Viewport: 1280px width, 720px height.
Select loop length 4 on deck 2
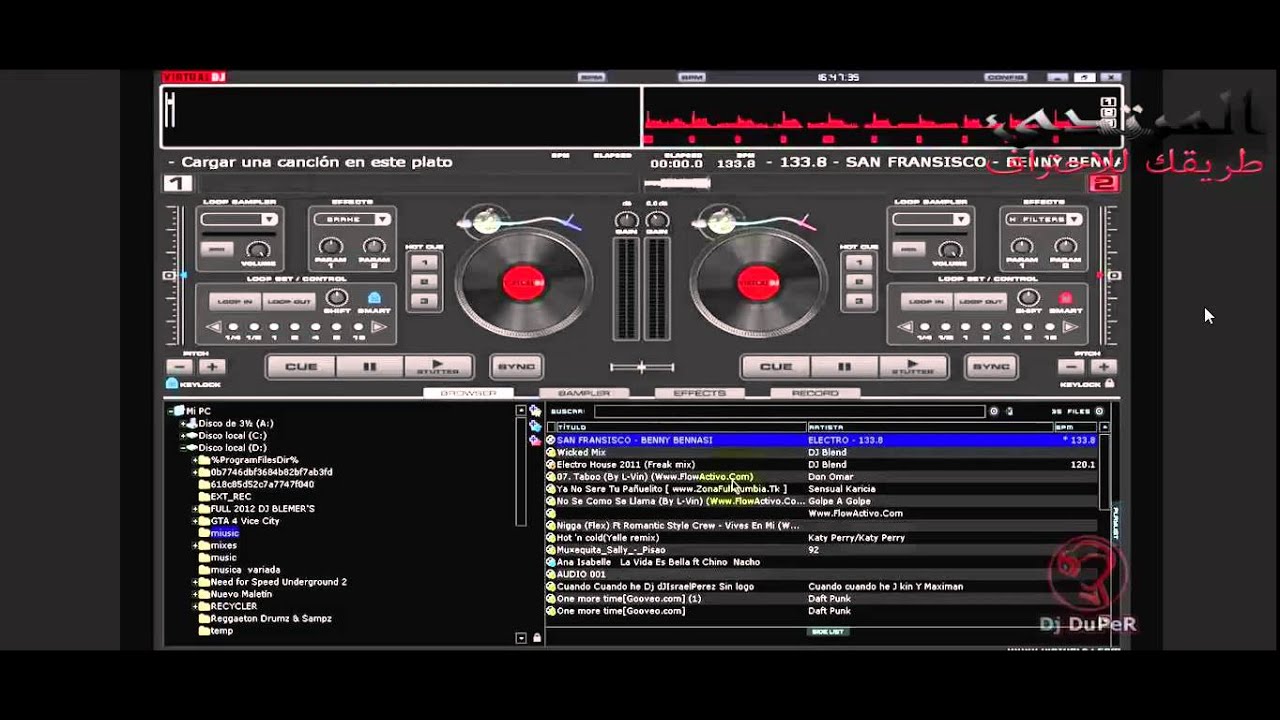pos(1007,327)
